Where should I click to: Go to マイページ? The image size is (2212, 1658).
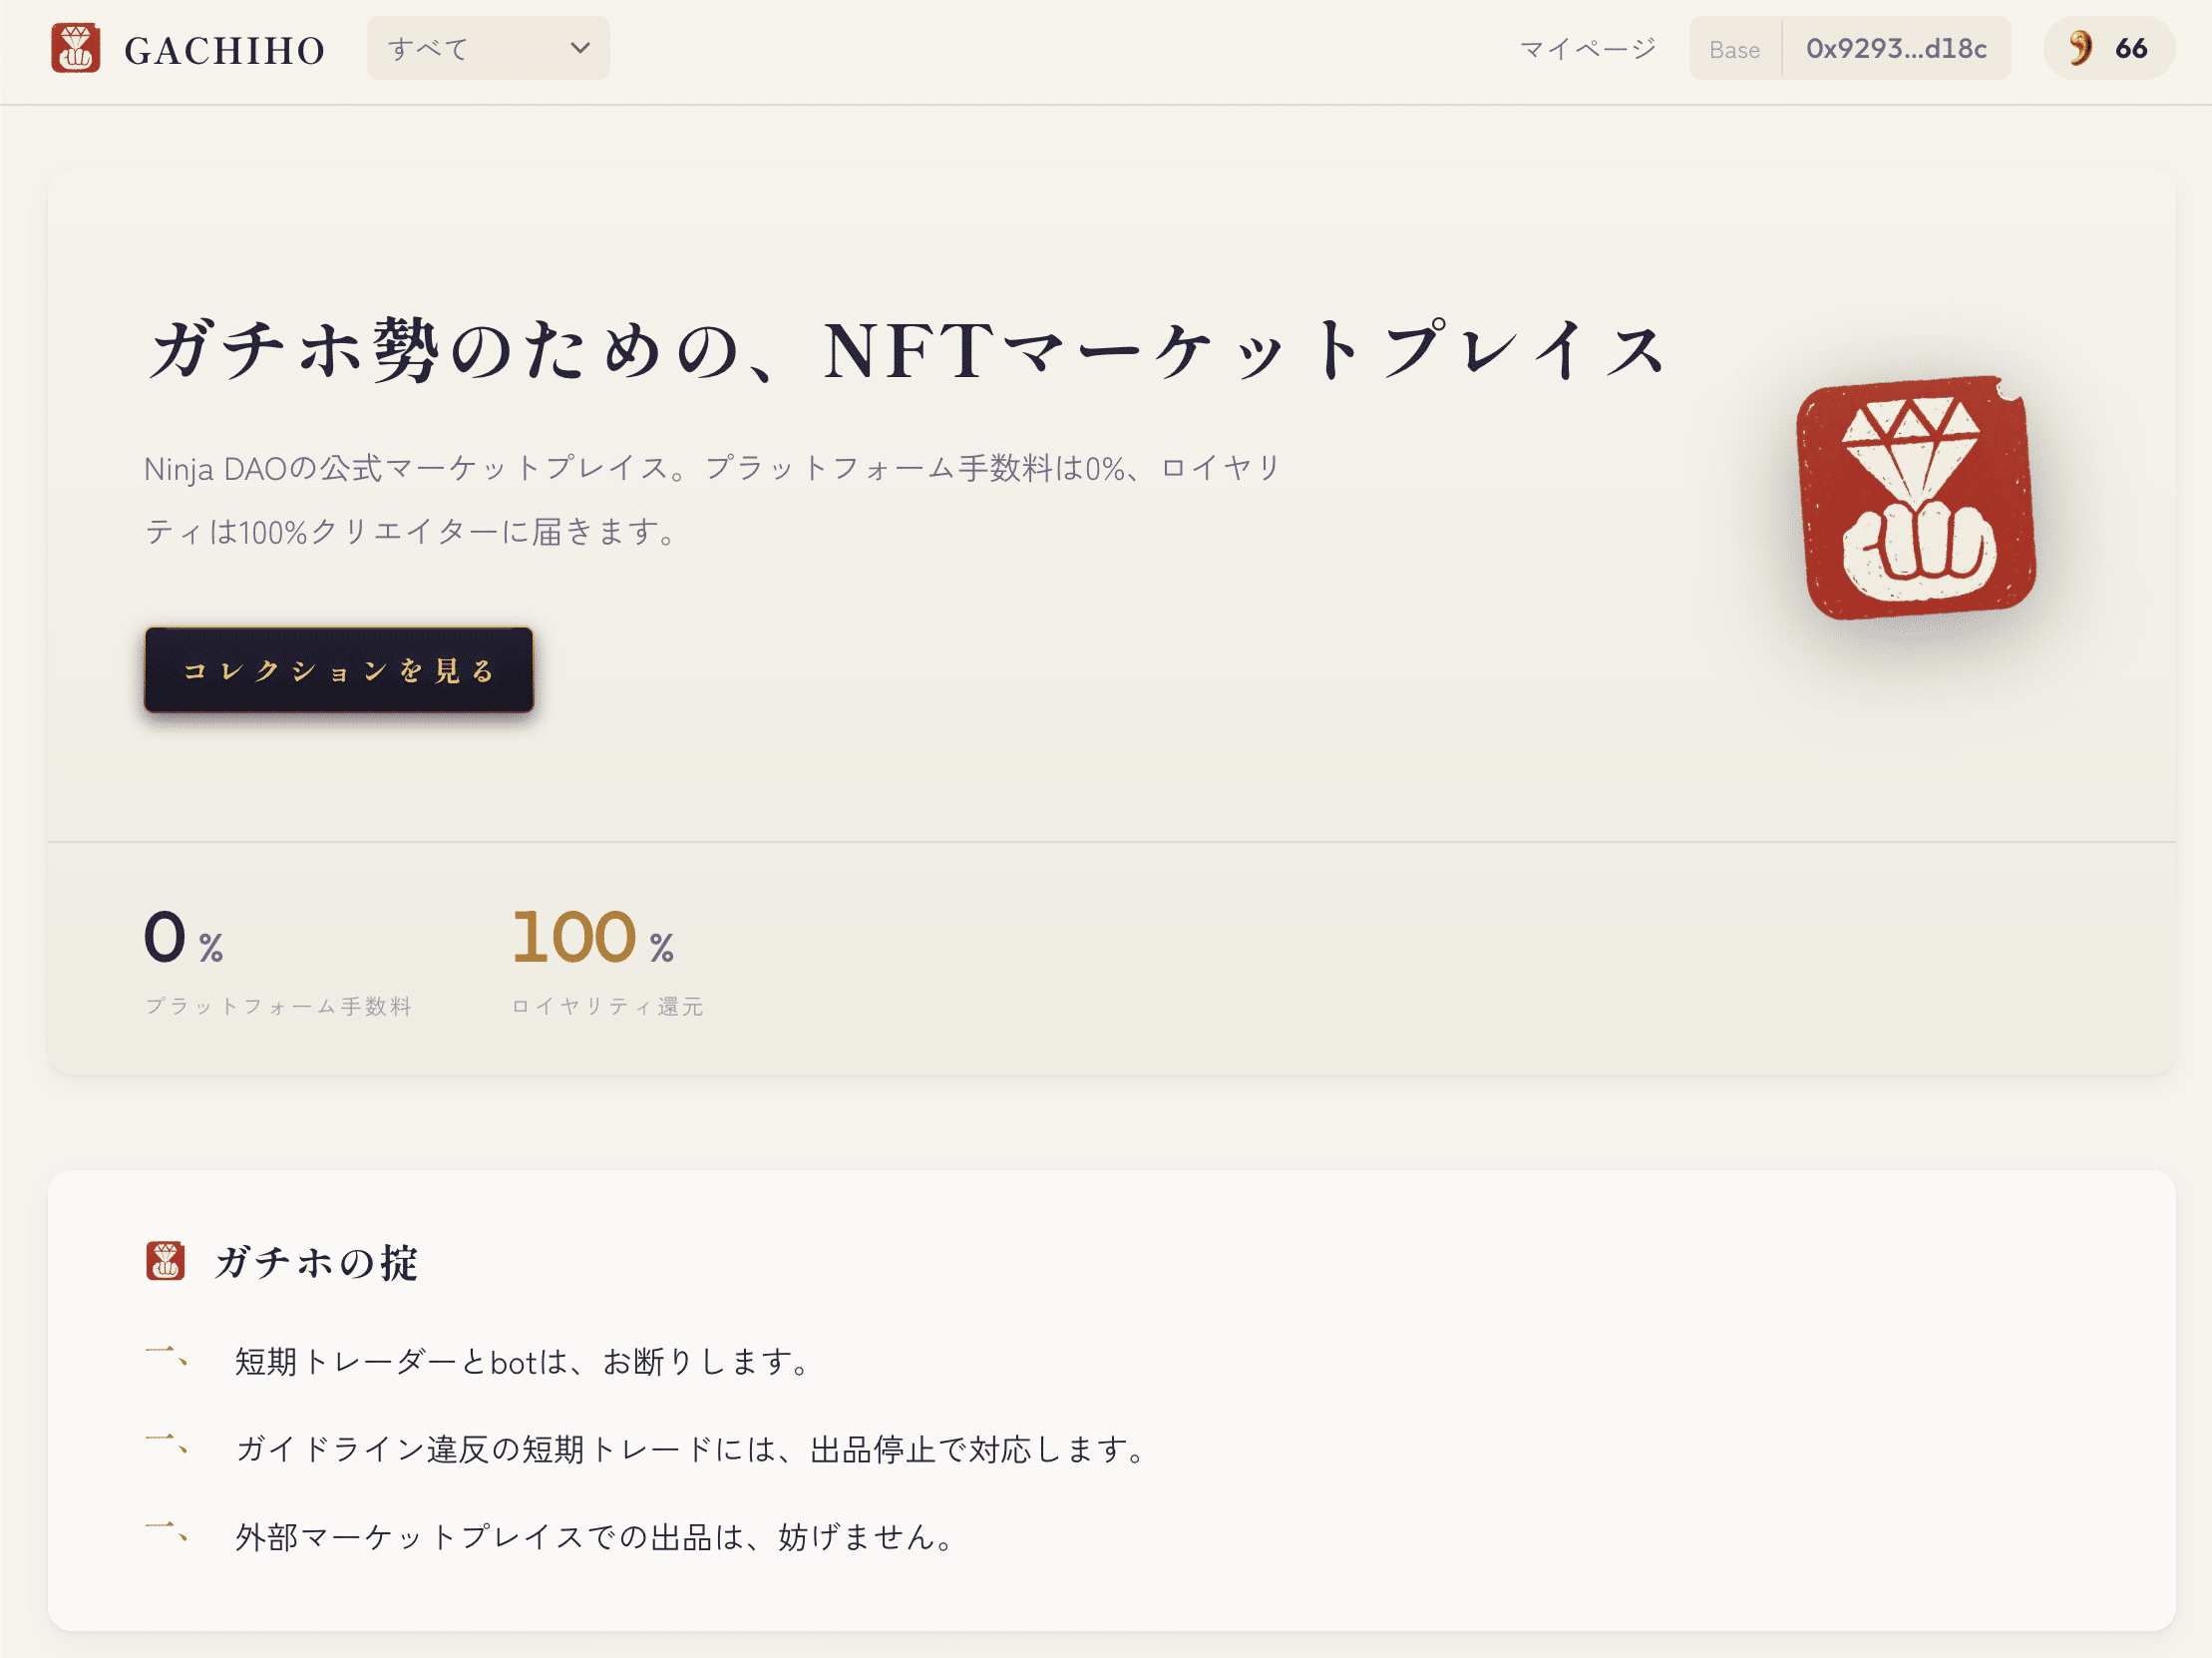(x=1588, y=48)
